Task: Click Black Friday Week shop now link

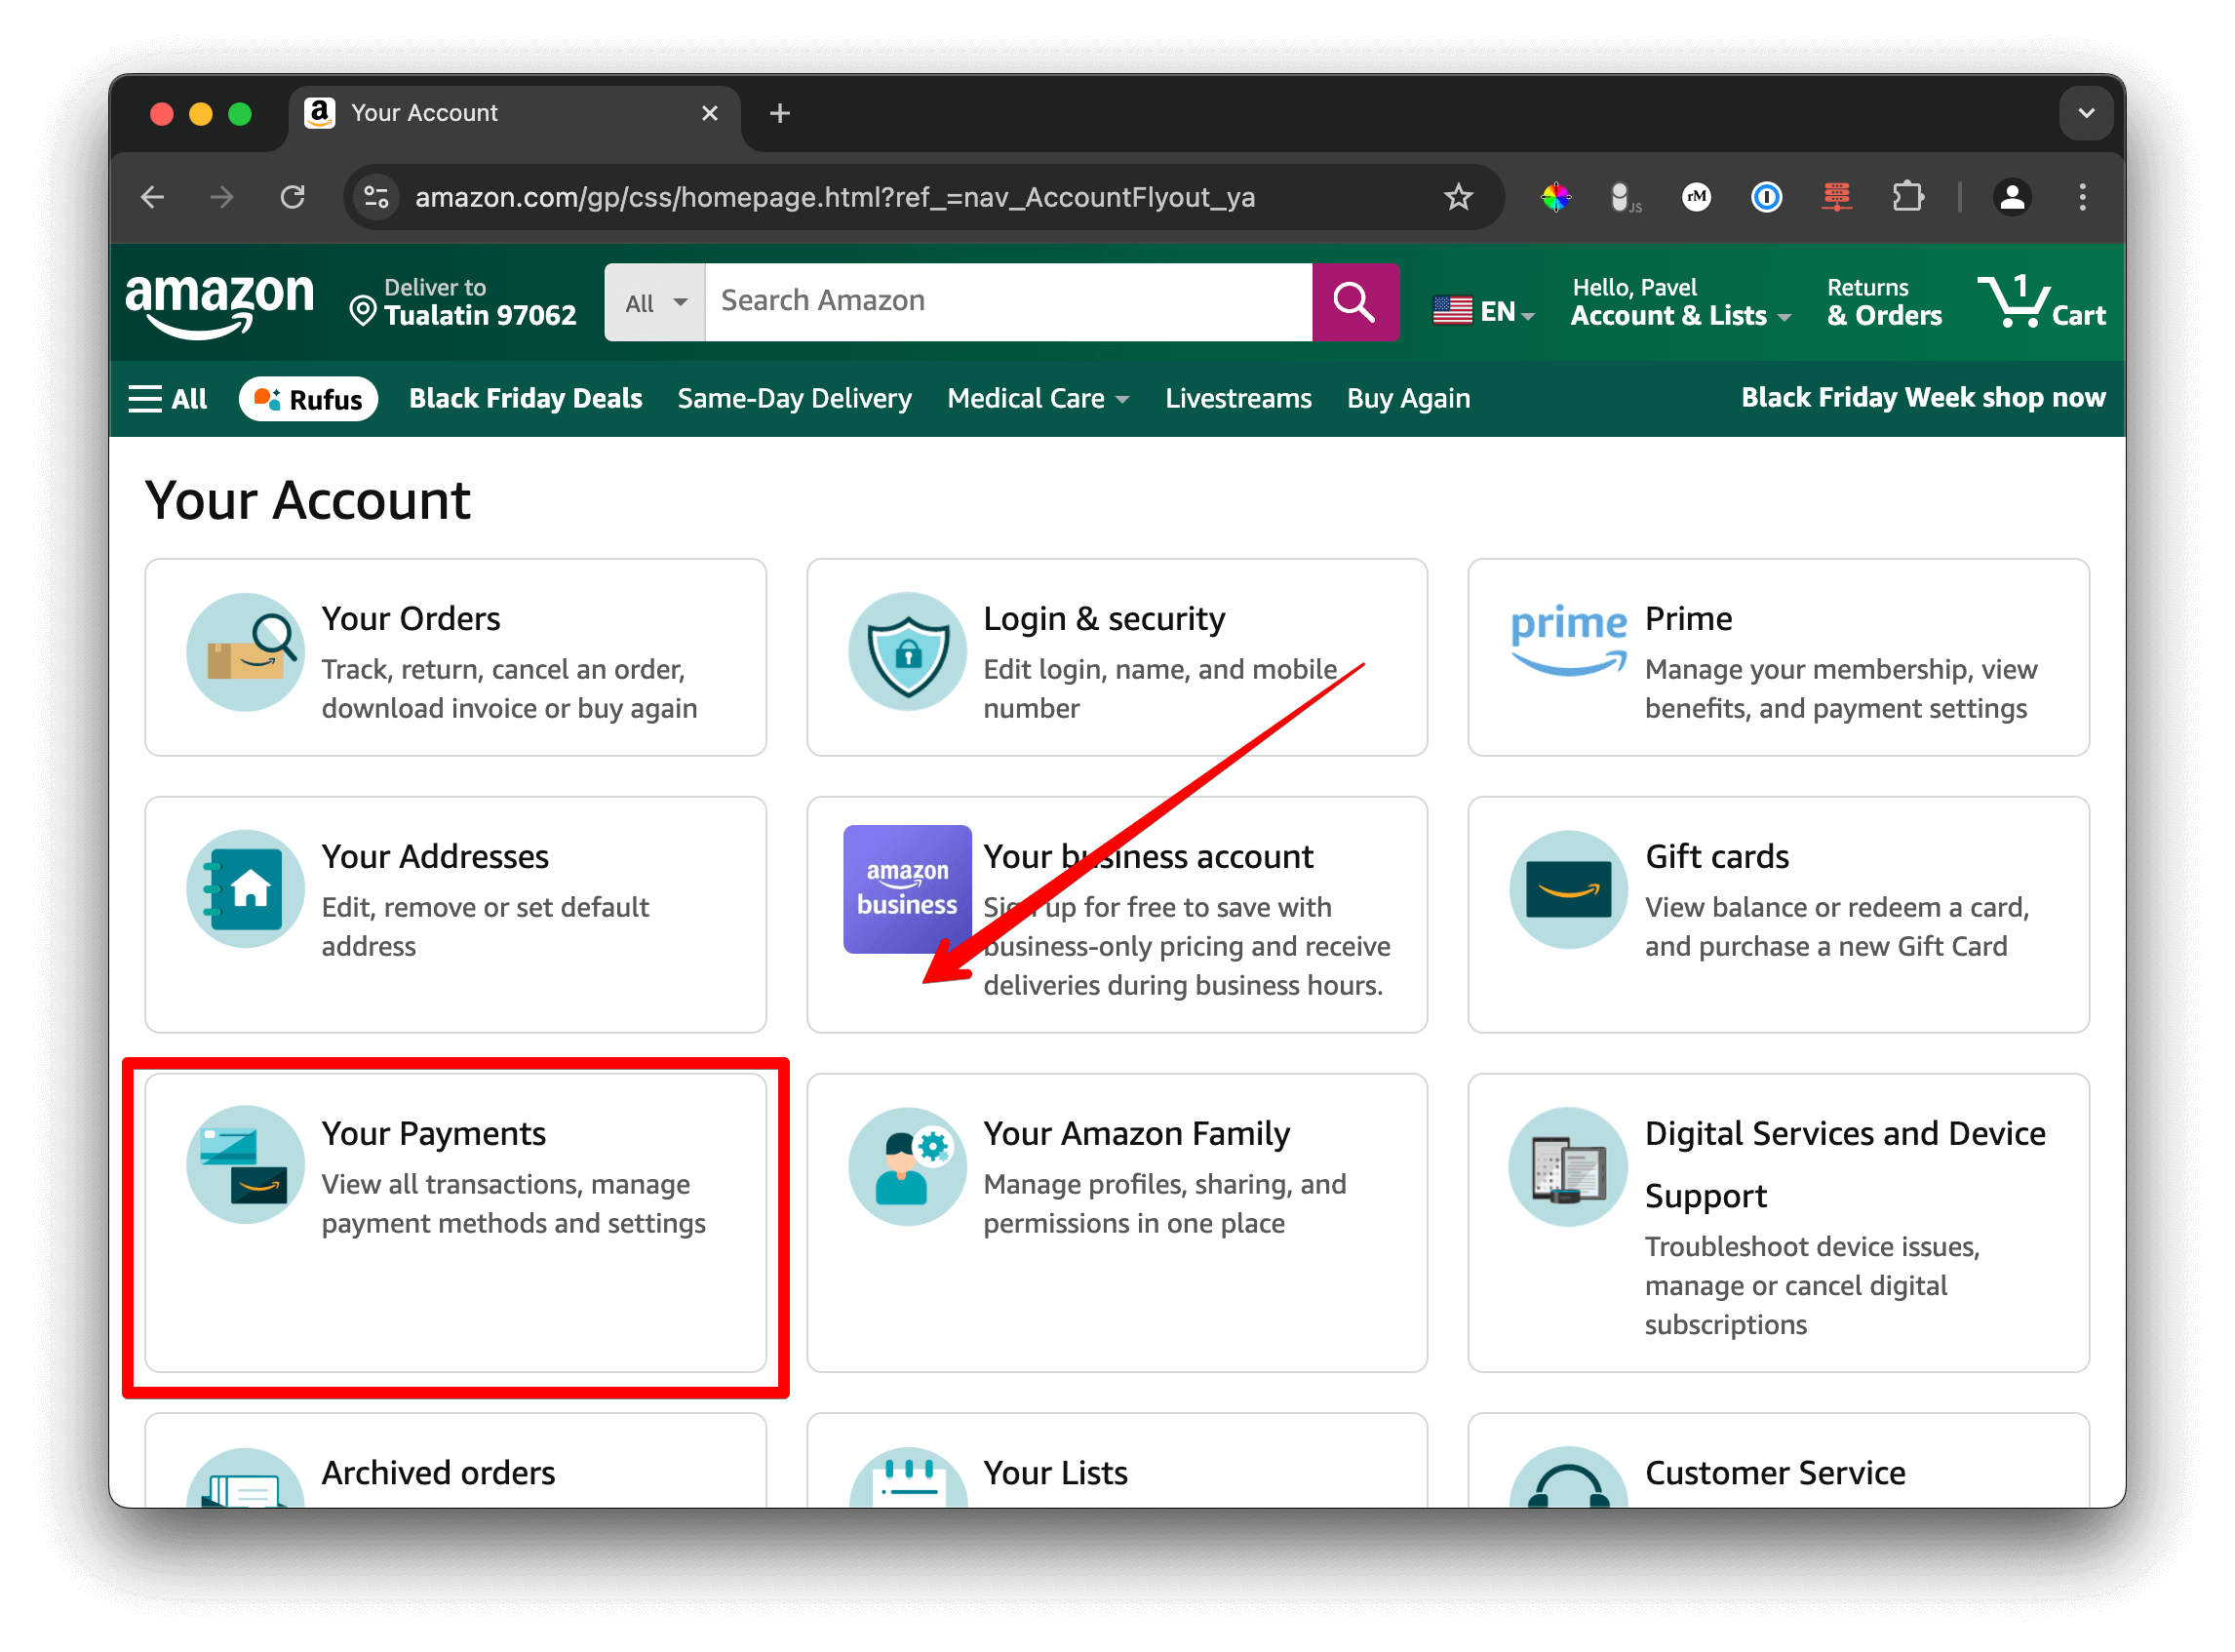Action: click(1923, 398)
